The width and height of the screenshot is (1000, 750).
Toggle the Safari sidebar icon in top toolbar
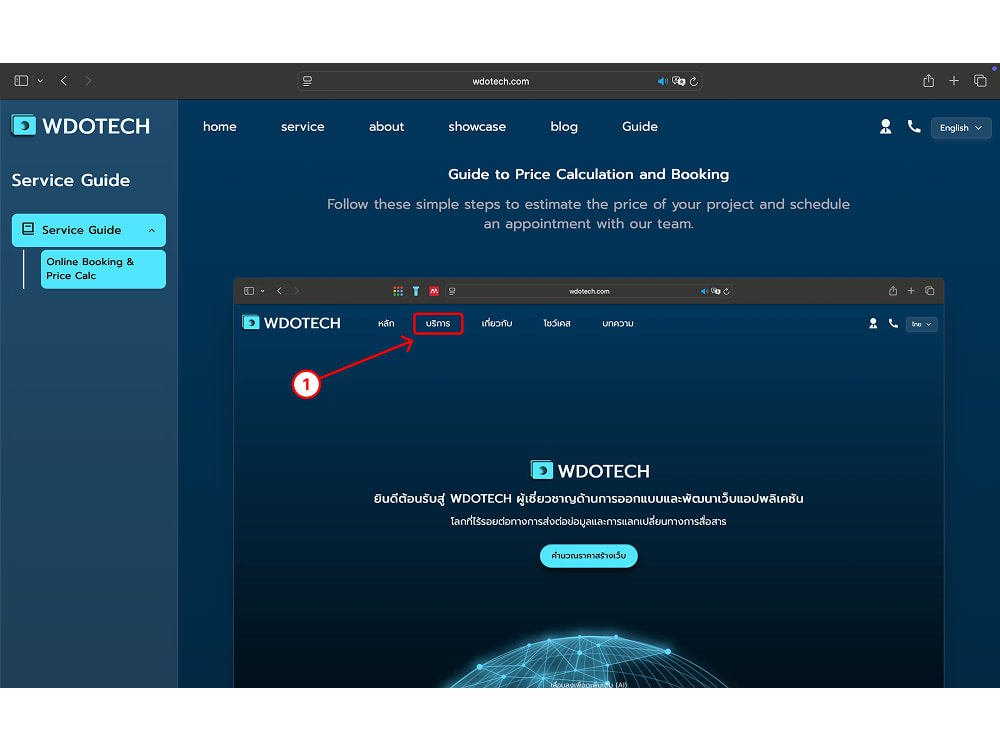21,81
